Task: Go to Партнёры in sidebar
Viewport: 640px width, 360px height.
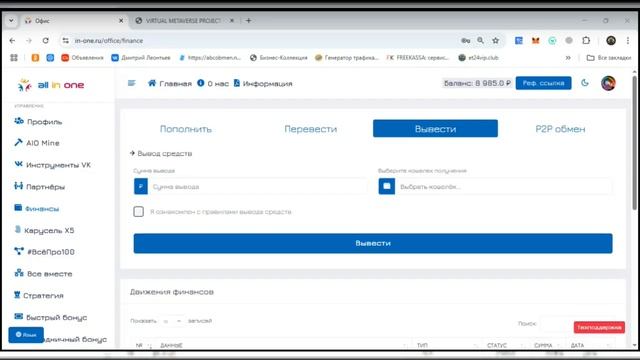Action: (x=40, y=187)
